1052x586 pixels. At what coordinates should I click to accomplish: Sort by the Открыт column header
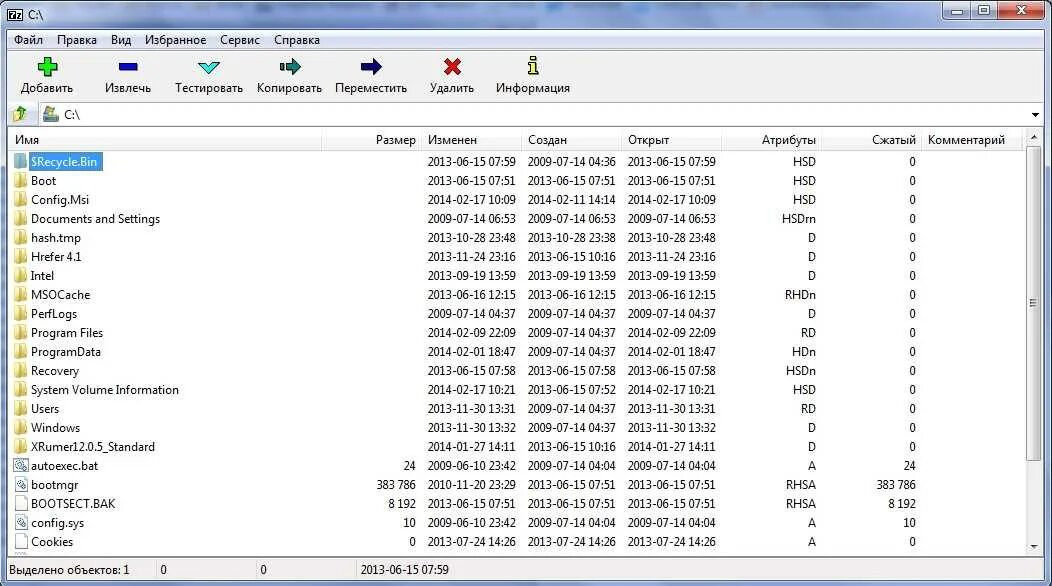[x=672, y=140]
